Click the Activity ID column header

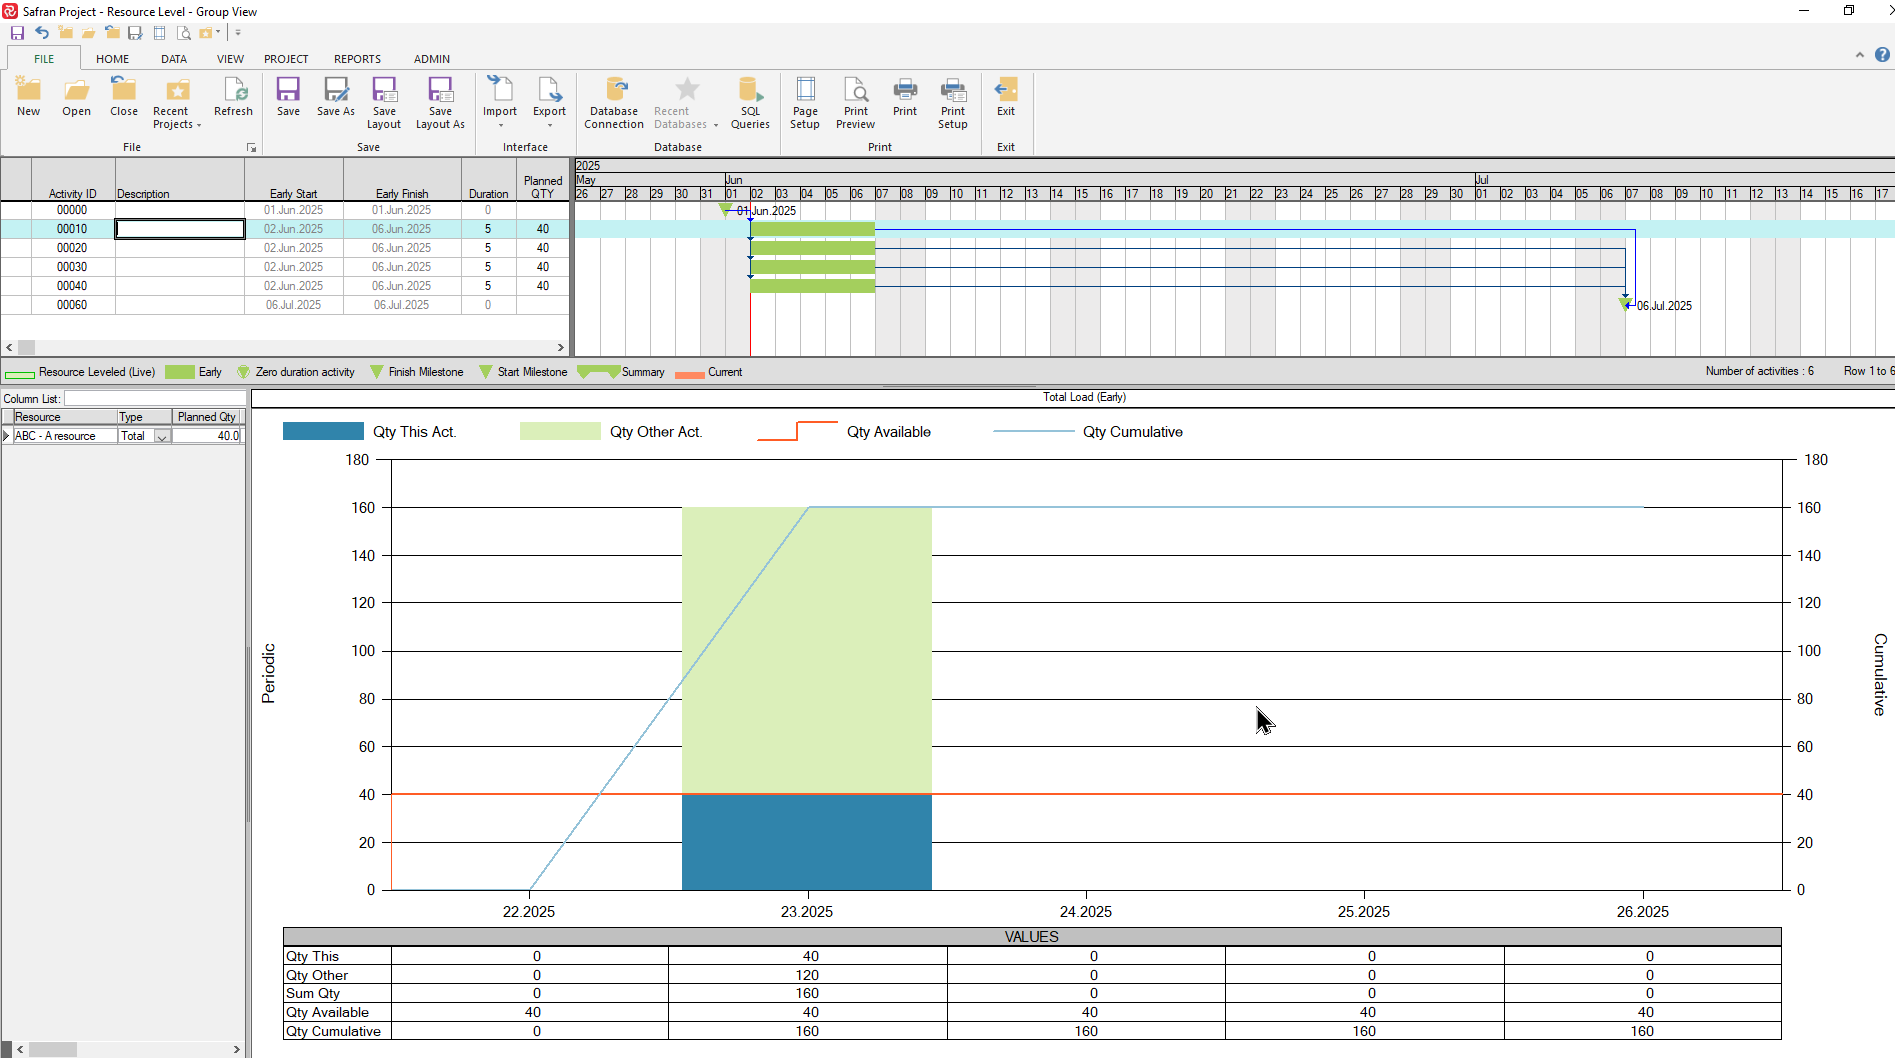click(73, 181)
